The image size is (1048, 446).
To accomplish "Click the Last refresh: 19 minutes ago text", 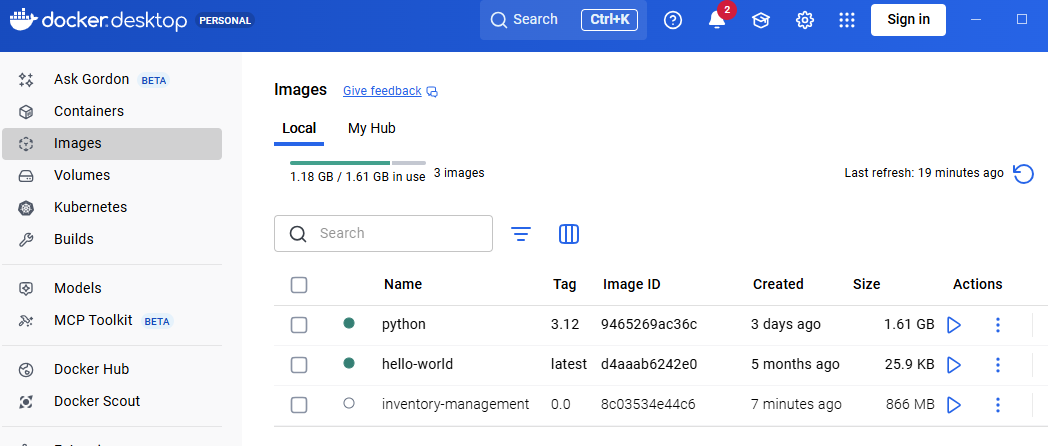I will (x=924, y=173).
